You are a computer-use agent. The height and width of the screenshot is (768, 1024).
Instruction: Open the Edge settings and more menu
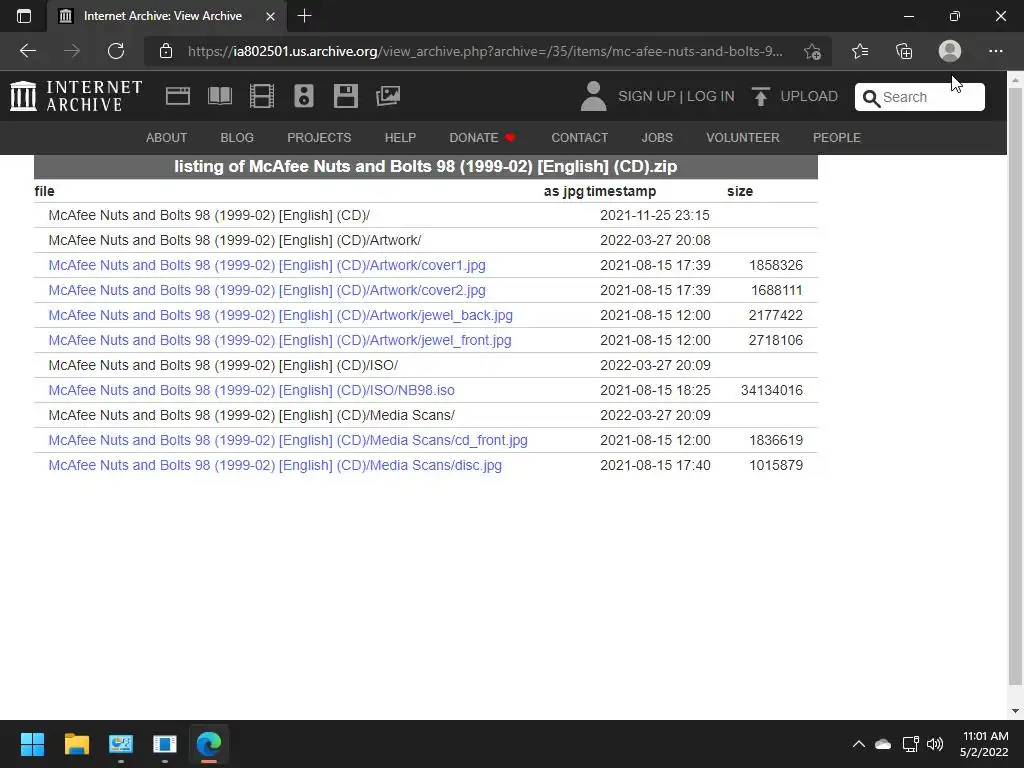tap(995, 51)
